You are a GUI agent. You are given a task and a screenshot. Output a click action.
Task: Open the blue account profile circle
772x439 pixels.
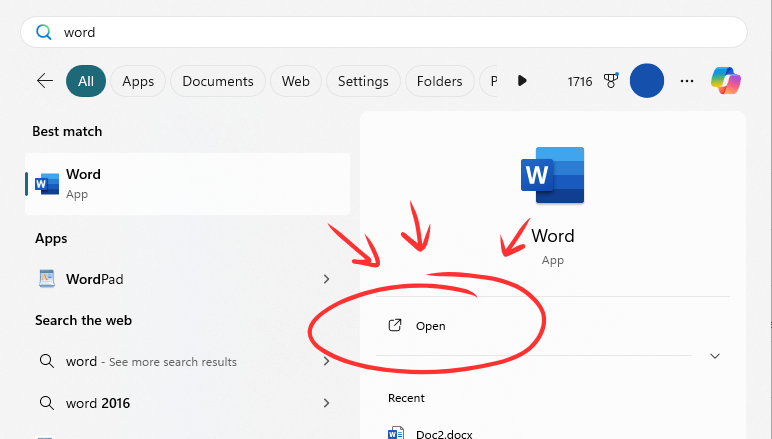(x=646, y=81)
